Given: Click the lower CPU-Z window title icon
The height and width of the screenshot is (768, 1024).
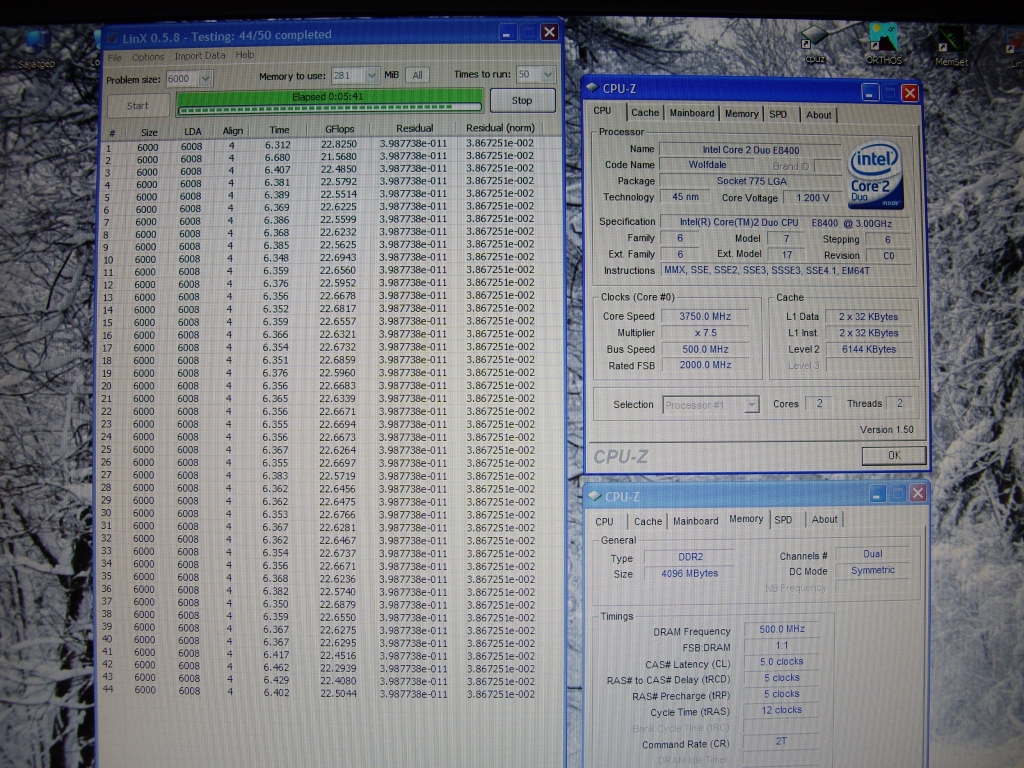Looking at the screenshot, I should (594, 496).
